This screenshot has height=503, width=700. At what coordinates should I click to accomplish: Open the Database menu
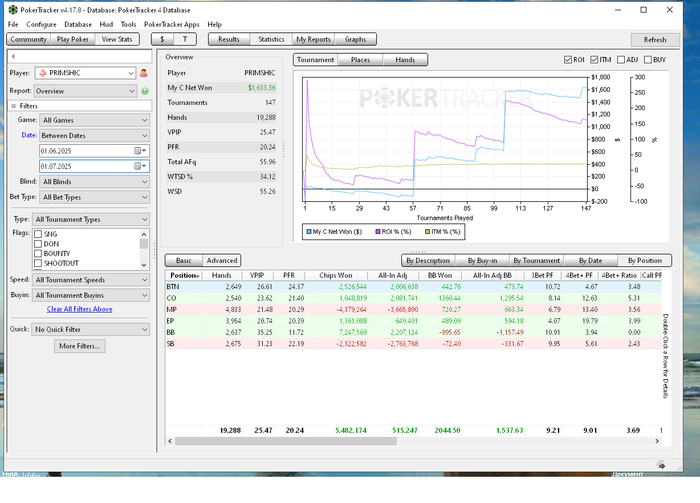pyautogui.click(x=78, y=25)
